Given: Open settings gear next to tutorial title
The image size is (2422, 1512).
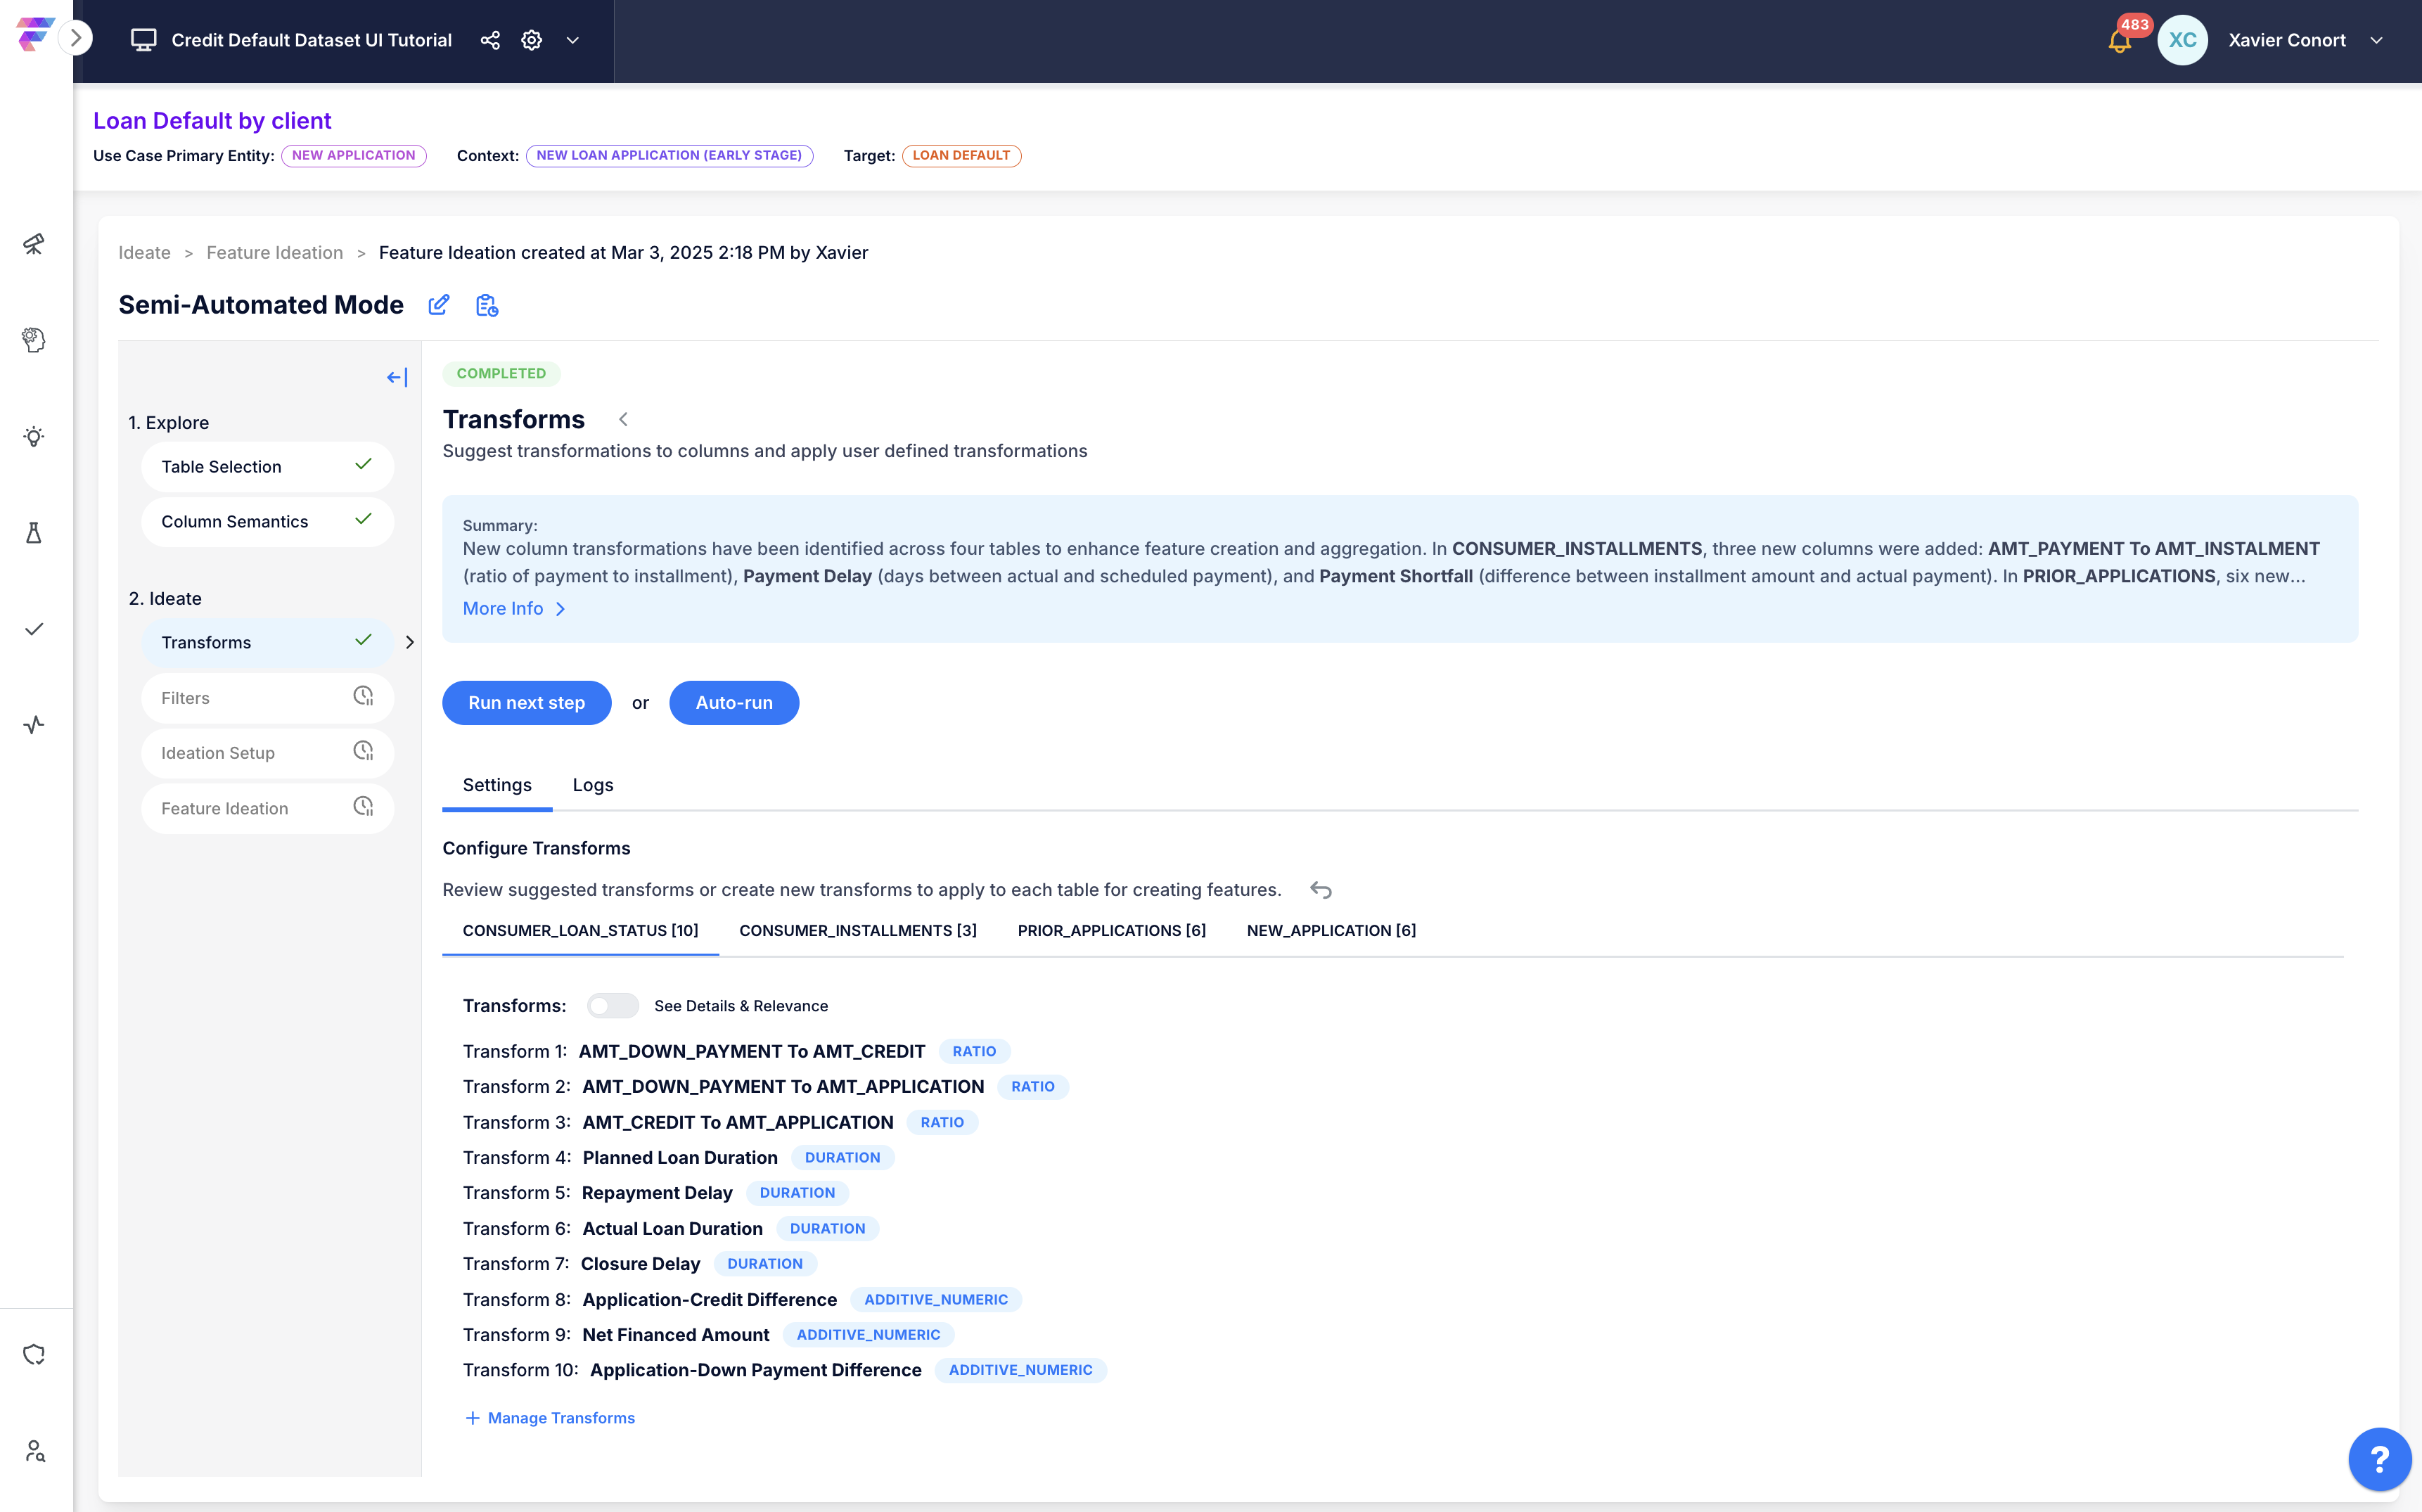Looking at the screenshot, I should pos(532,40).
